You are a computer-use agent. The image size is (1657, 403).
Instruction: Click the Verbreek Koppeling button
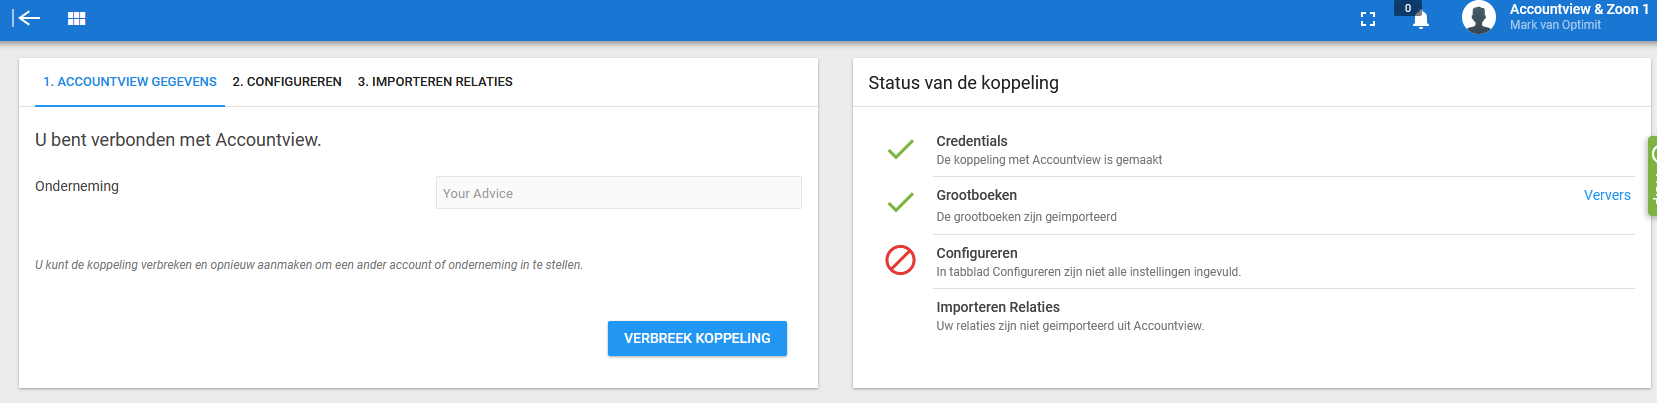tap(697, 338)
